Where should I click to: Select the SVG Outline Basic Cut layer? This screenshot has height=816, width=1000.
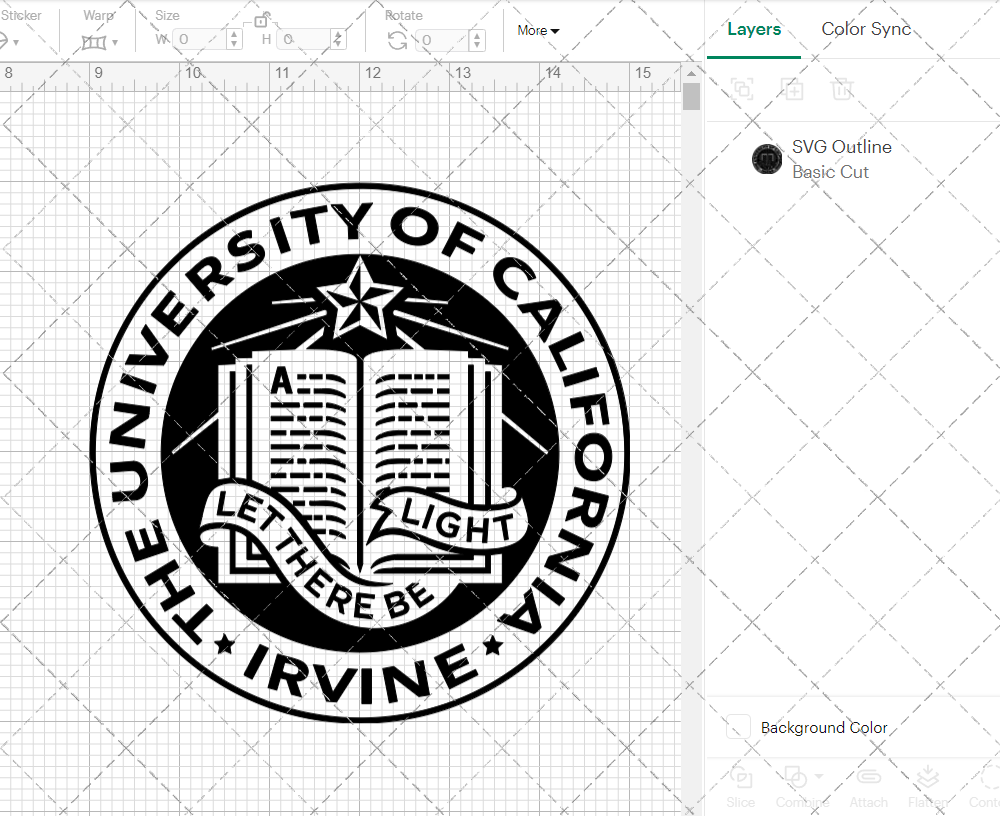click(x=840, y=158)
